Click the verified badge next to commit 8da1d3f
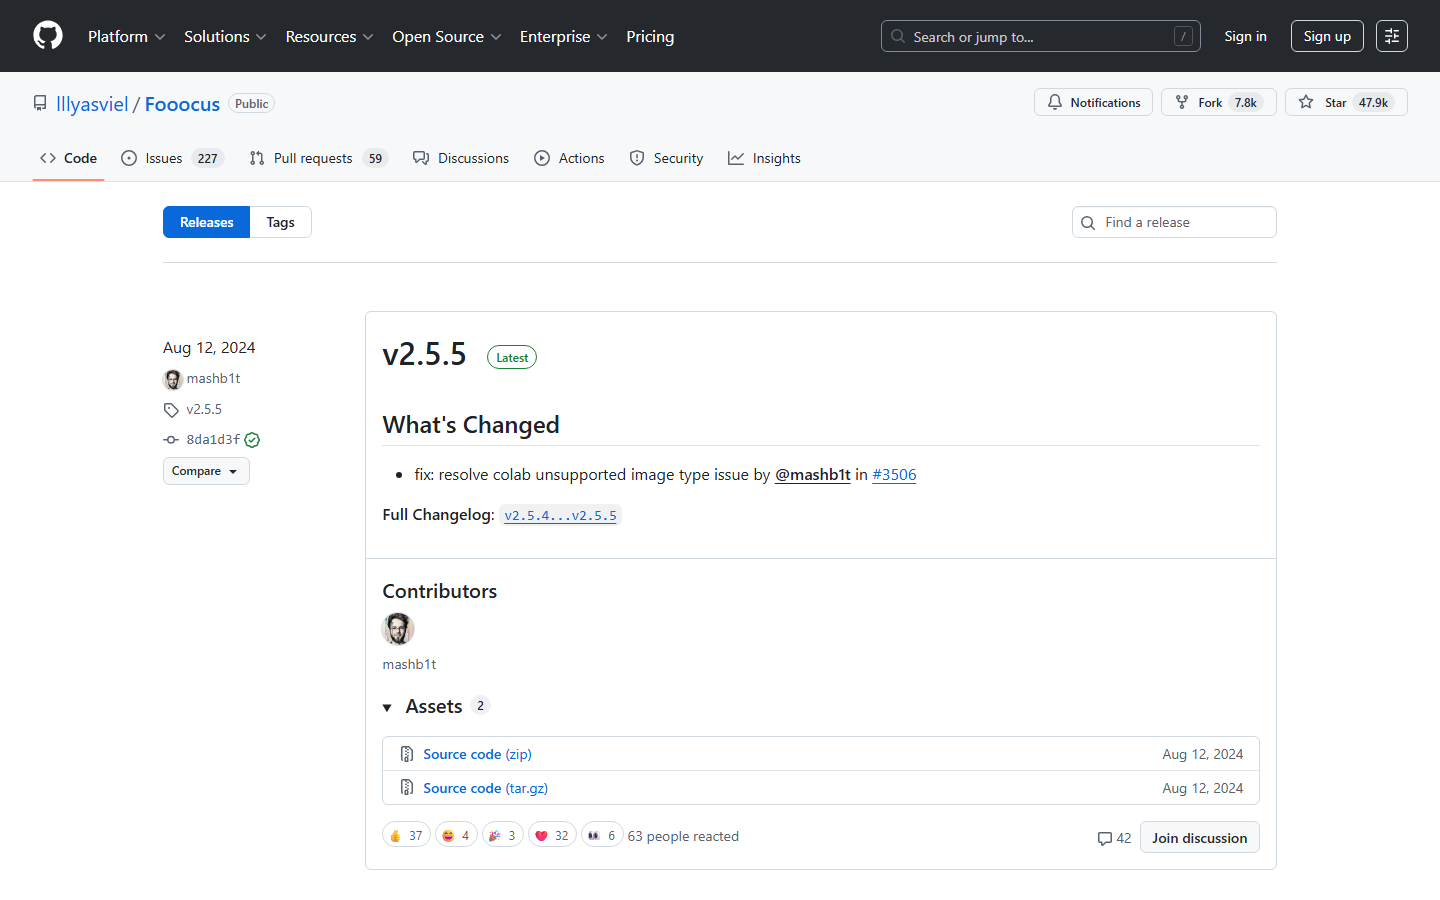Image resolution: width=1440 pixels, height=900 pixels. pyautogui.click(x=251, y=439)
